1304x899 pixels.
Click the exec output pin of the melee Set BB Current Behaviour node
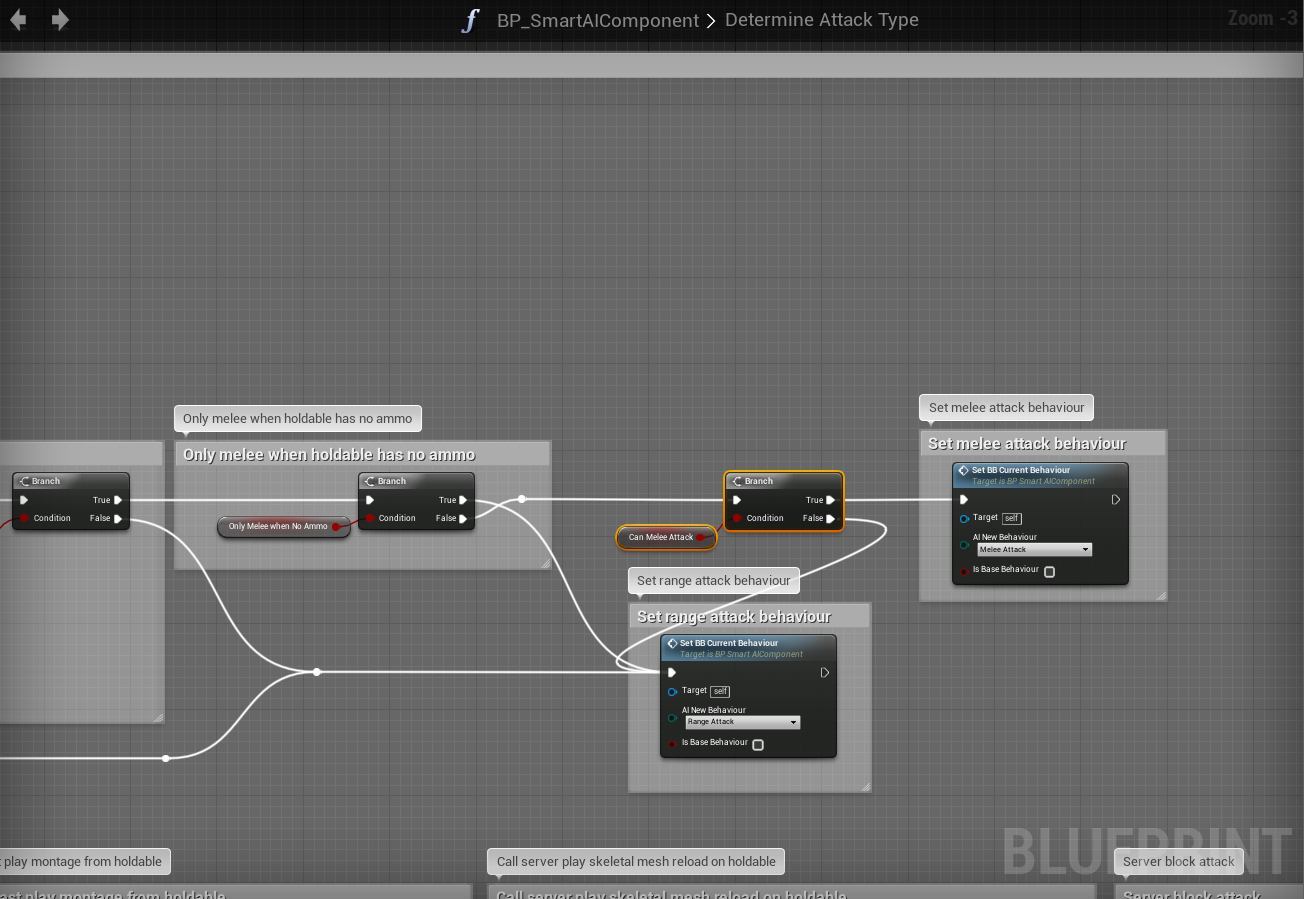pyautogui.click(x=1116, y=500)
